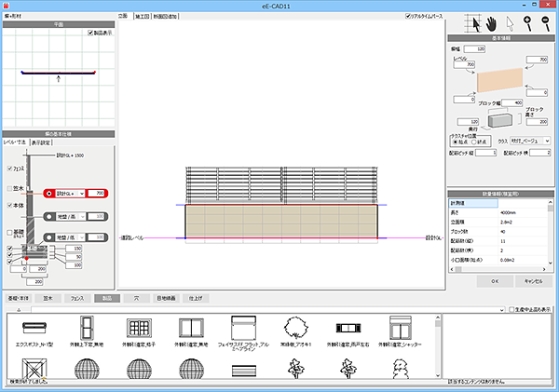This screenshot has height=392, width=559.
Task: Select the second sphere shrub thumbnail
Action: click(x=139, y=369)
